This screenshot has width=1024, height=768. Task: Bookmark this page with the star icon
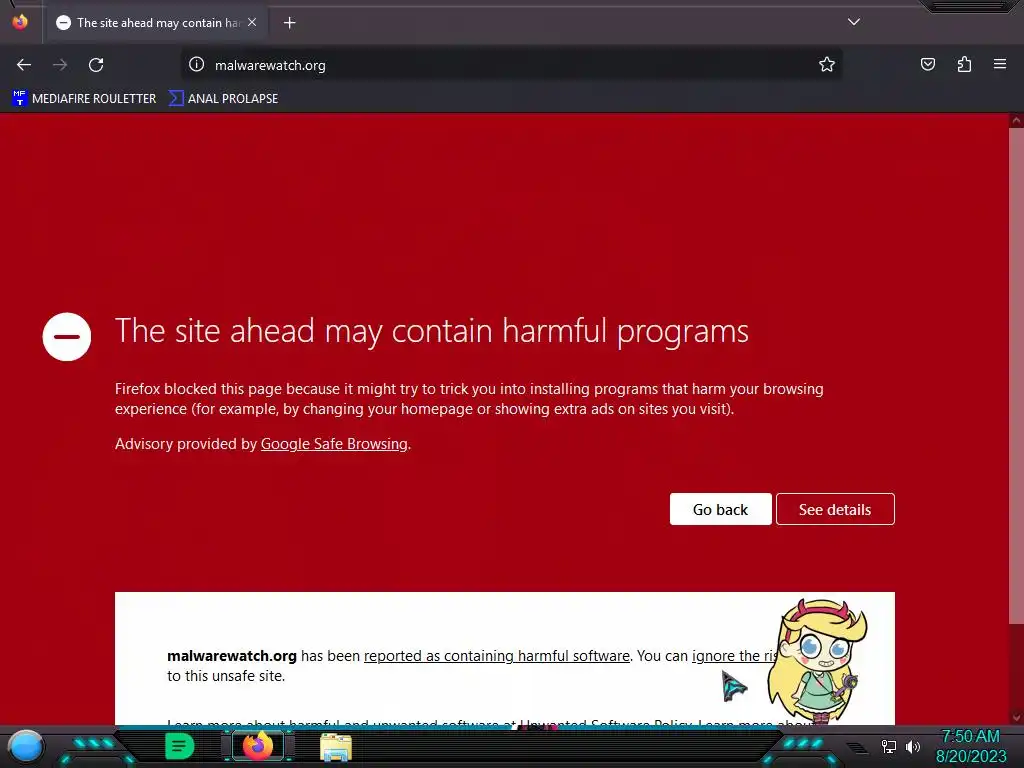(x=827, y=65)
